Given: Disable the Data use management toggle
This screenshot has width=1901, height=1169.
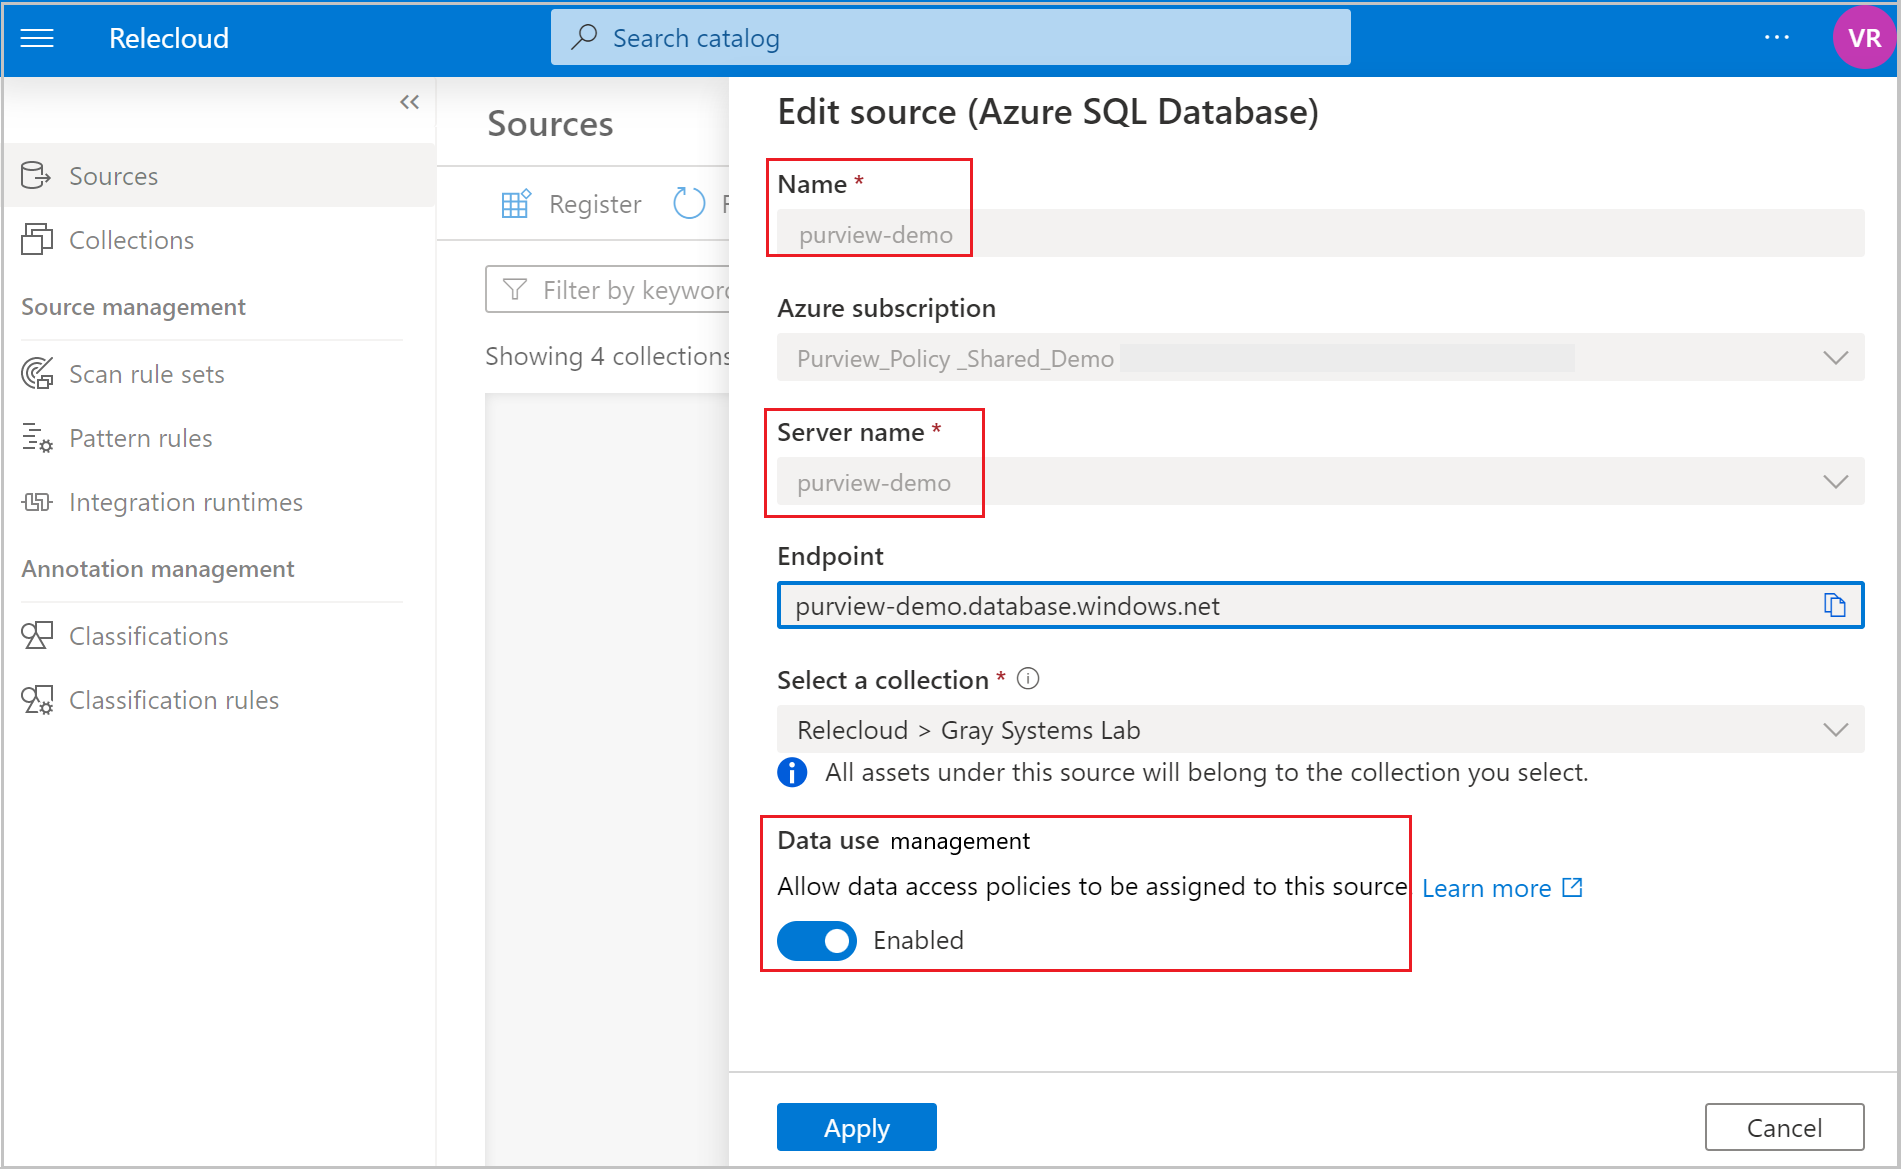Looking at the screenshot, I should point(816,940).
